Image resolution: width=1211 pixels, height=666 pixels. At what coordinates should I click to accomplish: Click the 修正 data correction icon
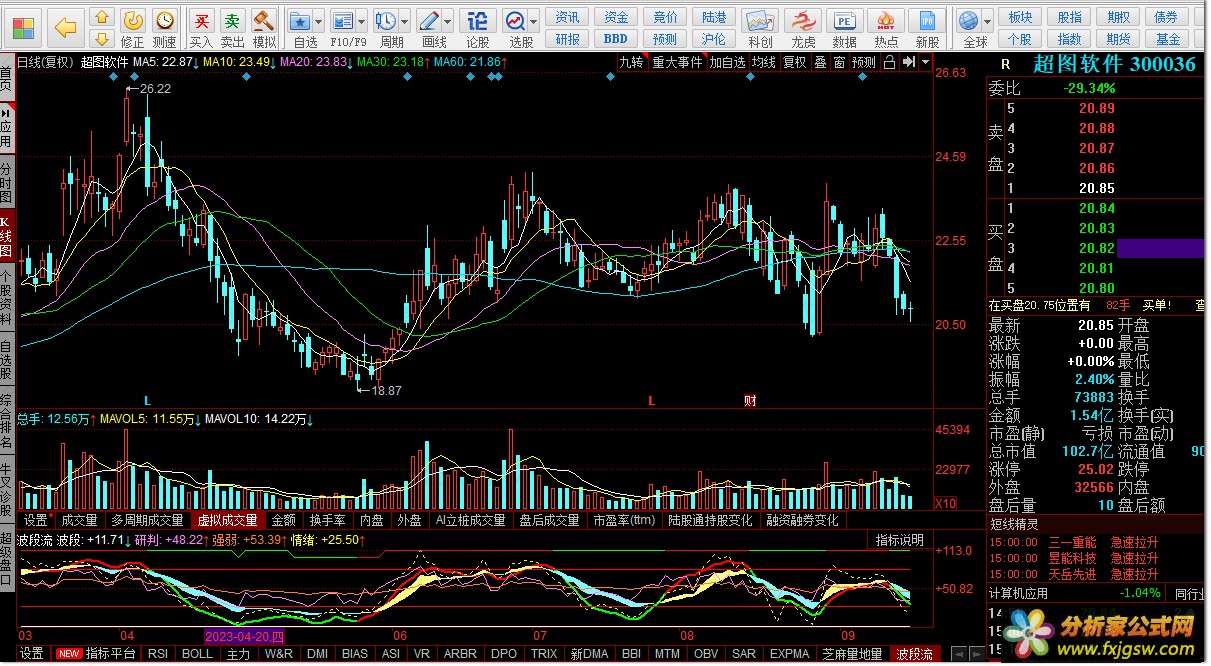[x=132, y=28]
